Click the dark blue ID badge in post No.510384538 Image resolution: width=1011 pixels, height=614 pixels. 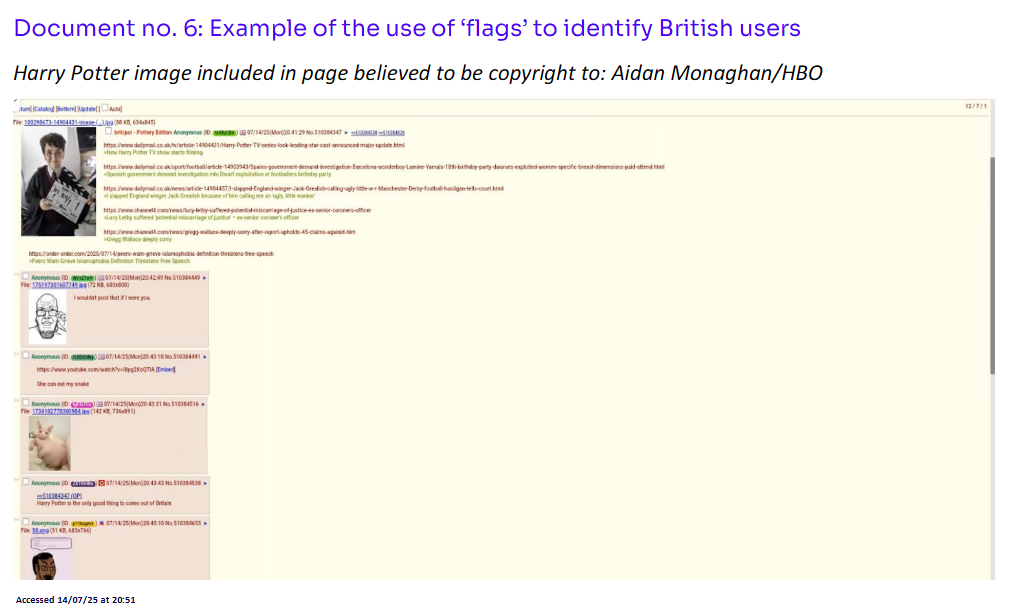click(x=83, y=483)
